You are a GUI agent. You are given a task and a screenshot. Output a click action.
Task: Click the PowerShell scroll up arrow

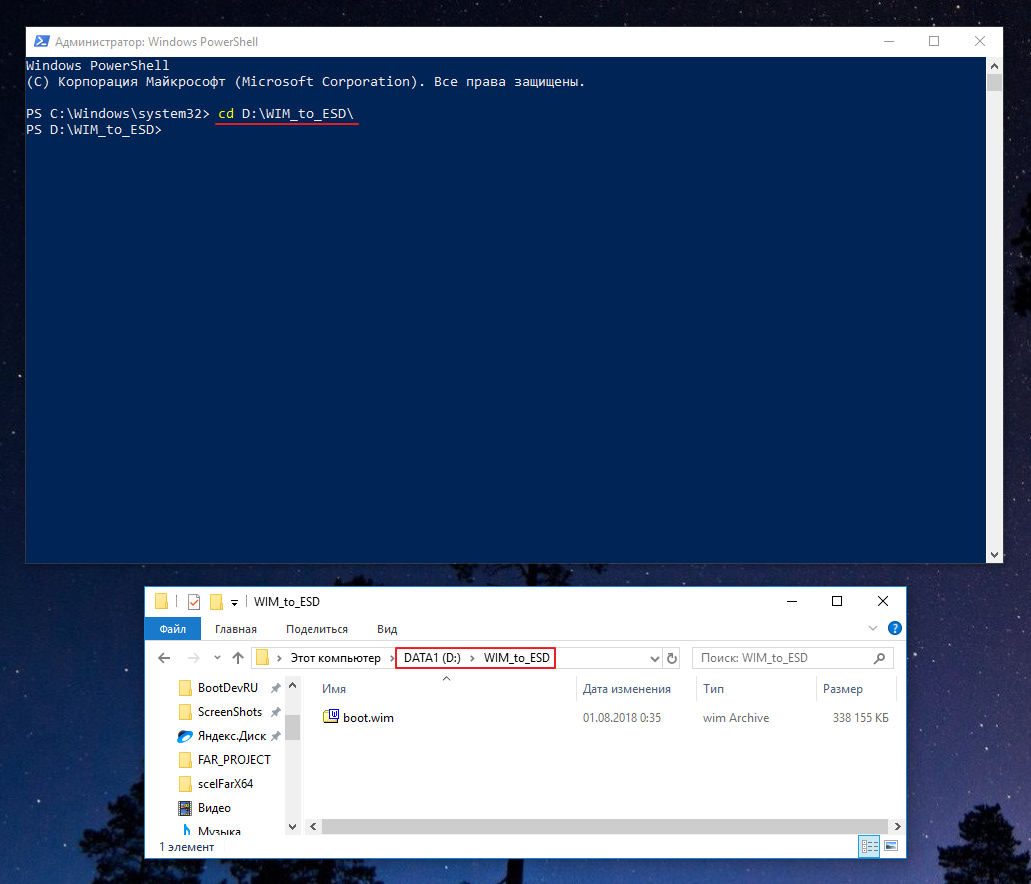994,66
